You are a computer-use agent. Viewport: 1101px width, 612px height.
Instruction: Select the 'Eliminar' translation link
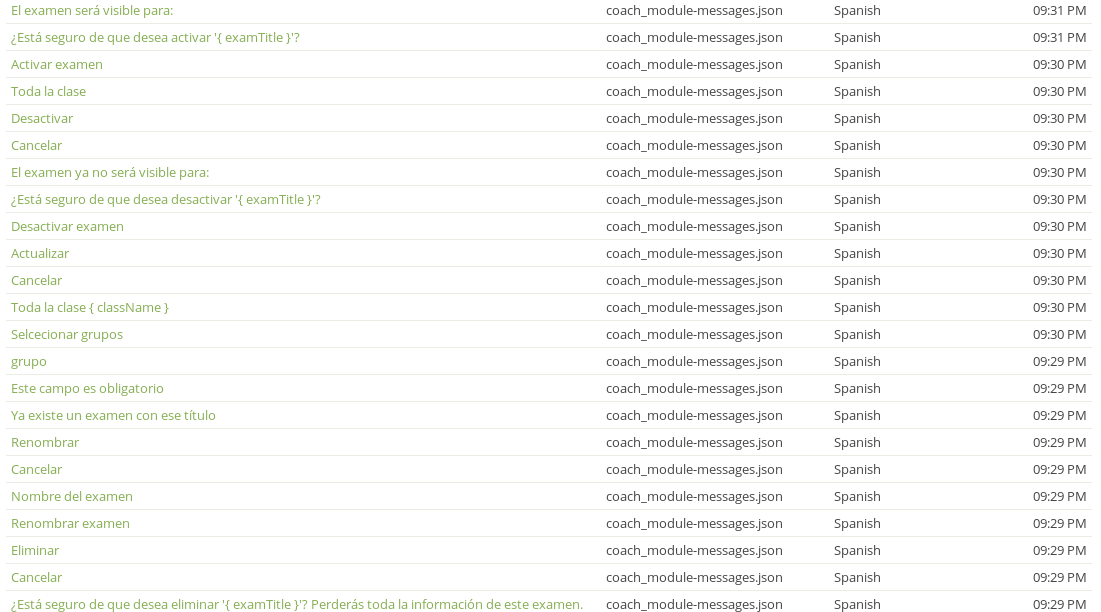35,551
